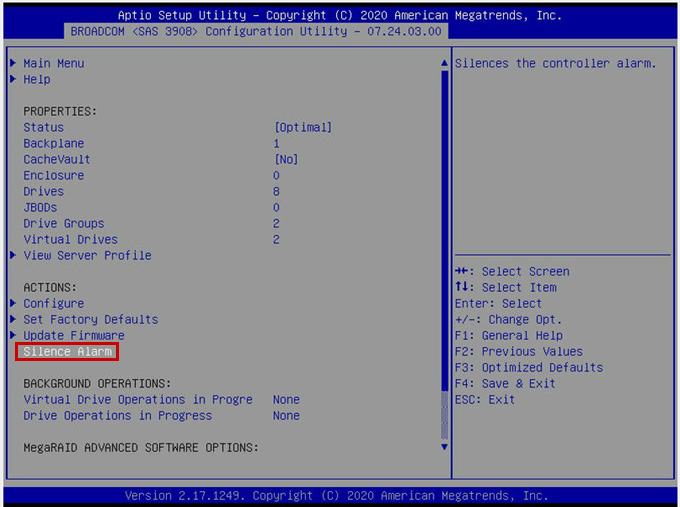The image size is (680, 507).
Task: Change the Status Optimal value field
Action: tap(302, 127)
